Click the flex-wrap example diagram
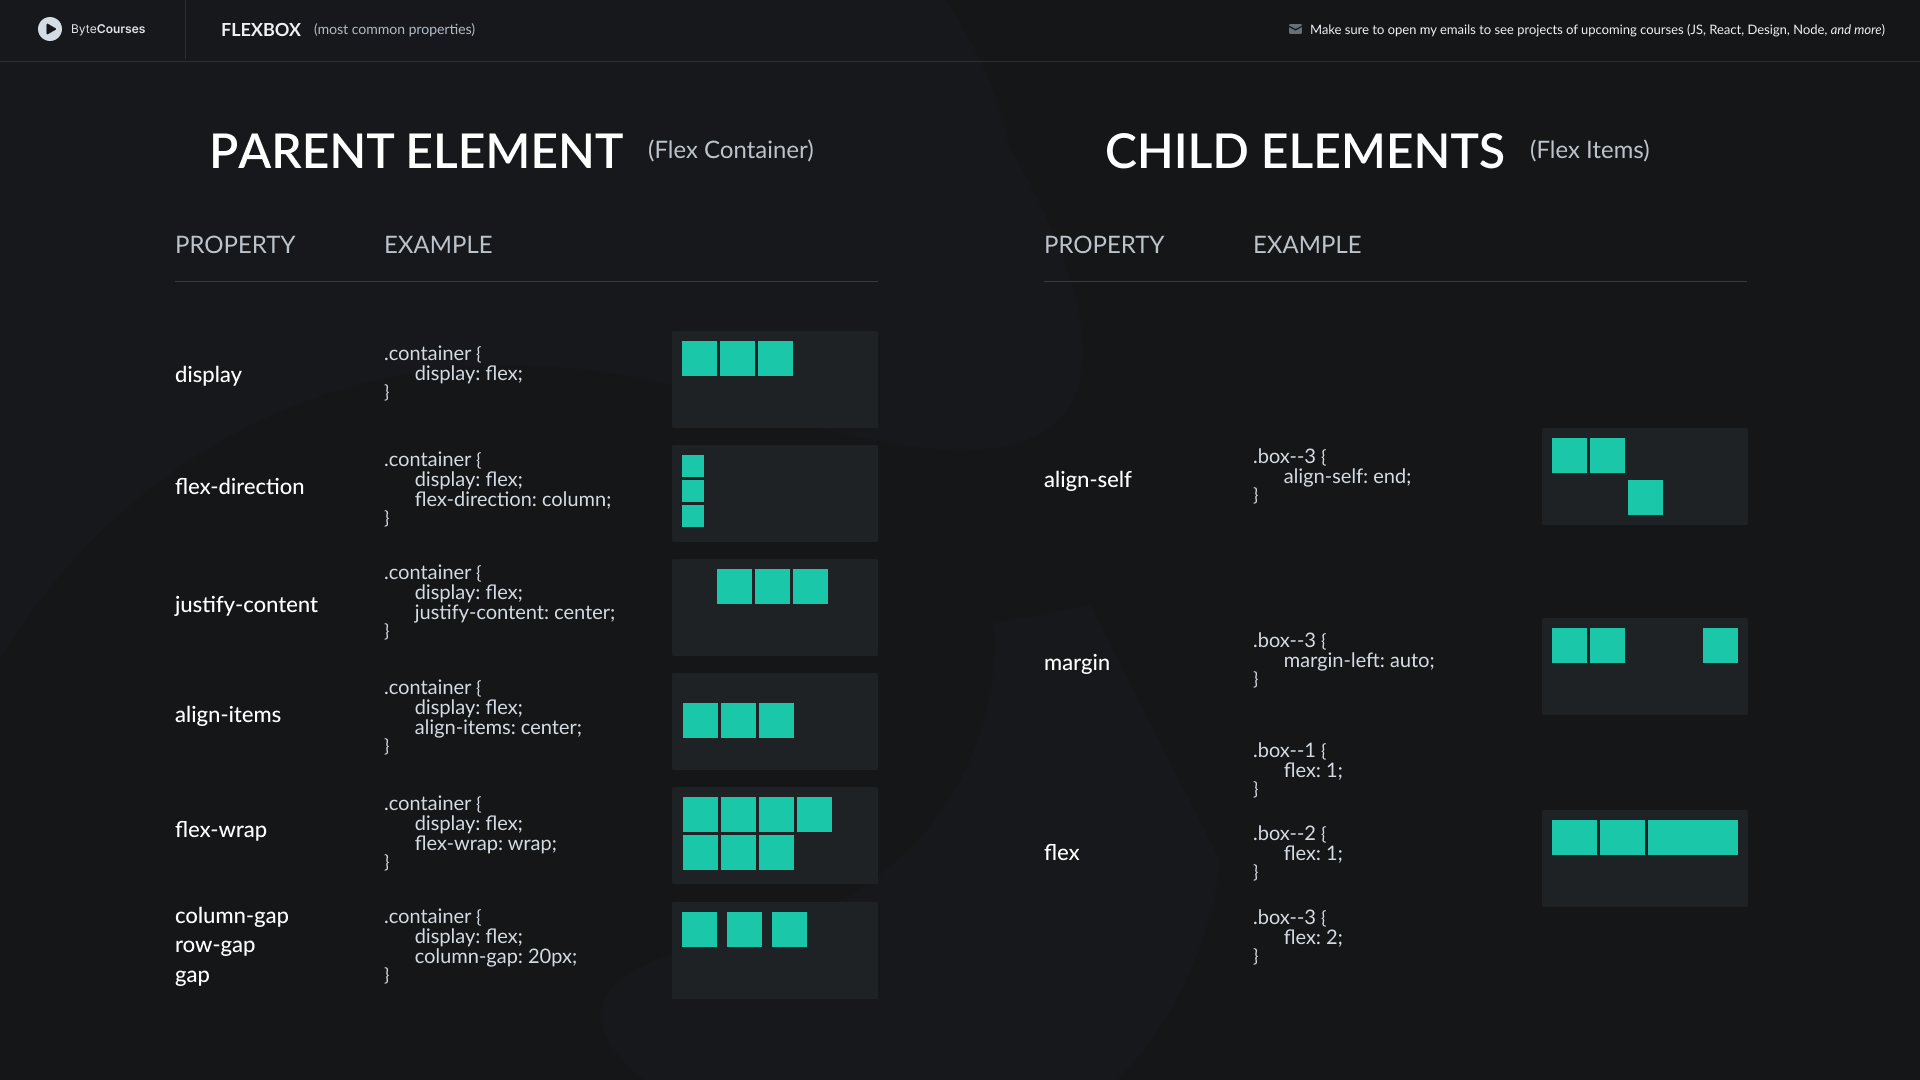 (x=775, y=835)
